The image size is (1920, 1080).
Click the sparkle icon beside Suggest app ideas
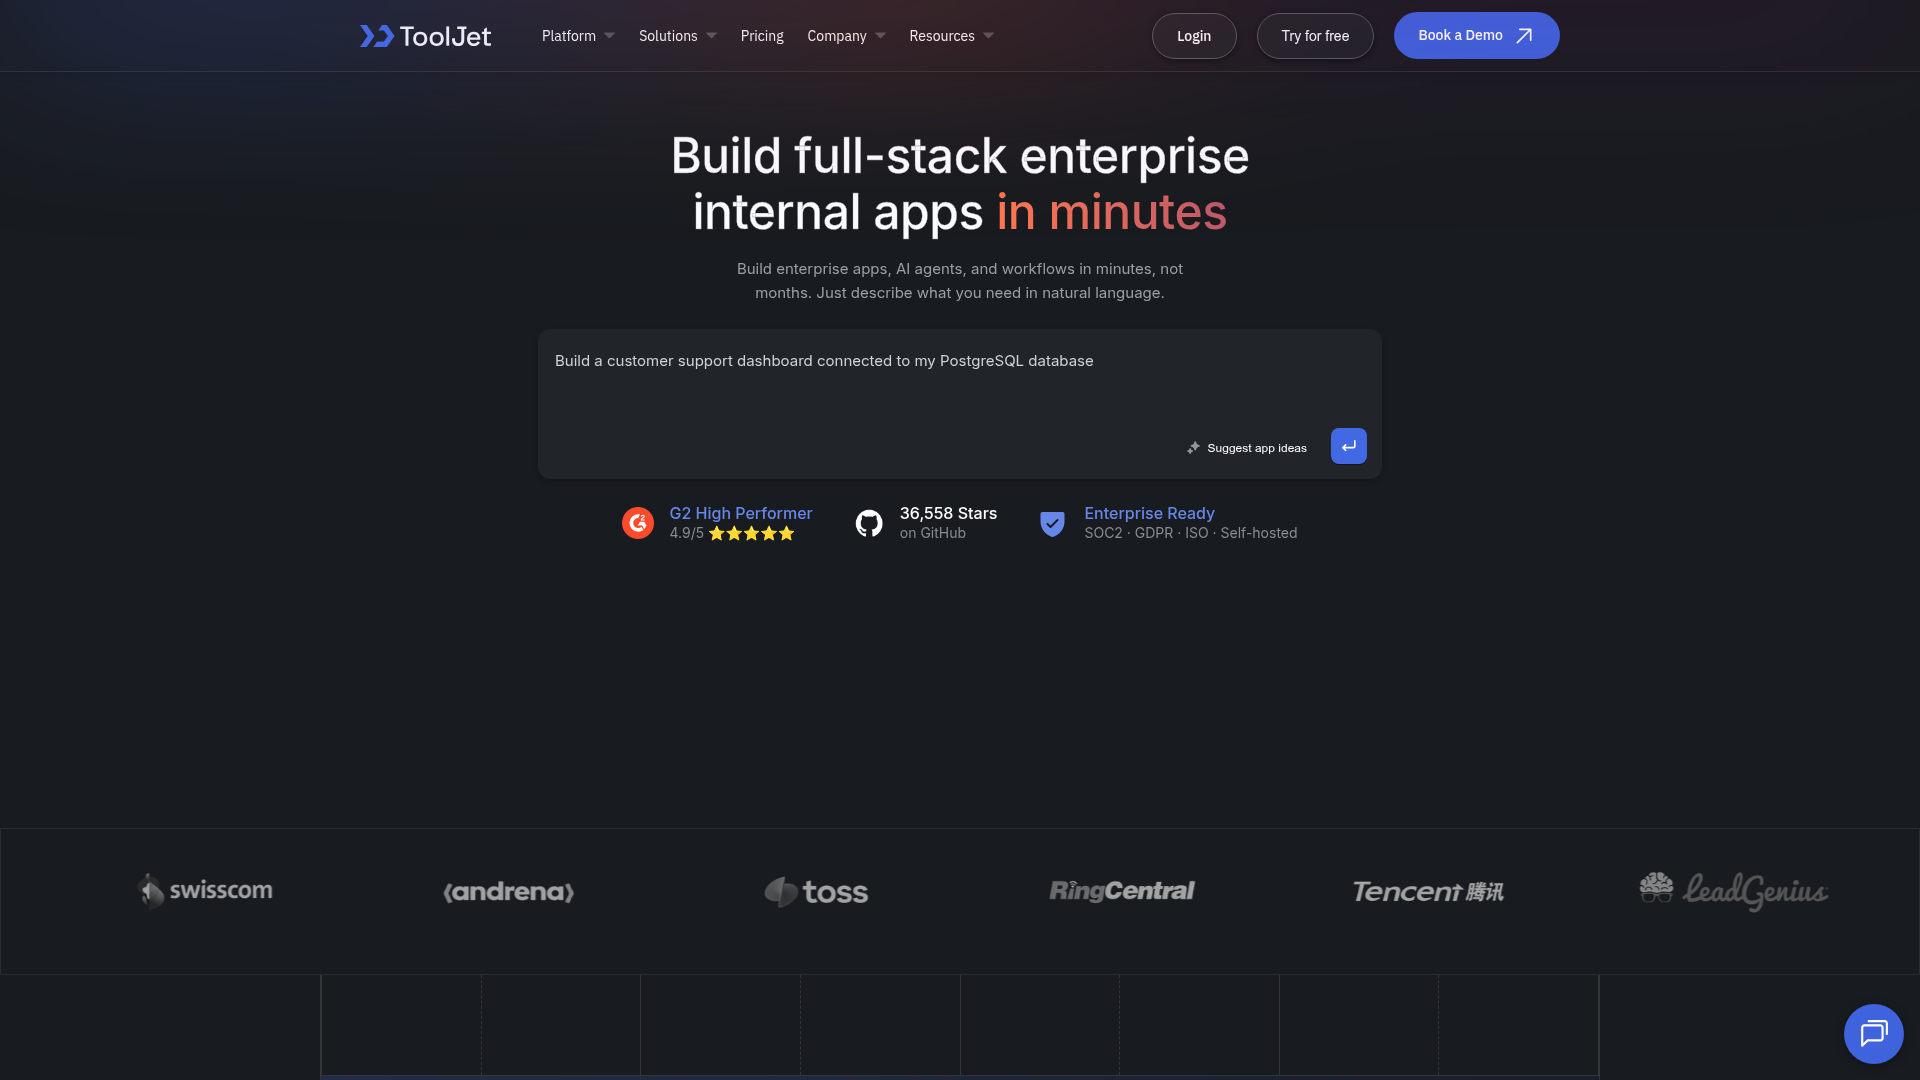pyautogui.click(x=1193, y=448)
